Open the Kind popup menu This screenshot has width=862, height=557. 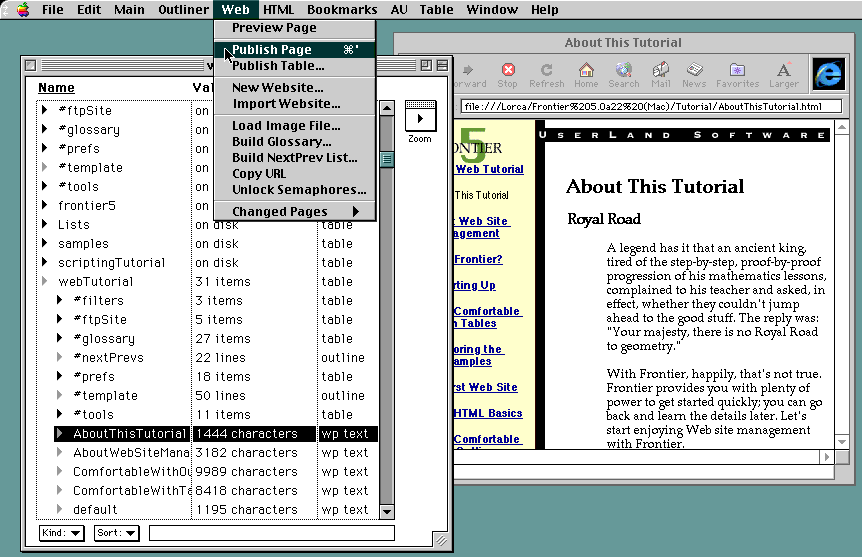[x=62, y=533]
